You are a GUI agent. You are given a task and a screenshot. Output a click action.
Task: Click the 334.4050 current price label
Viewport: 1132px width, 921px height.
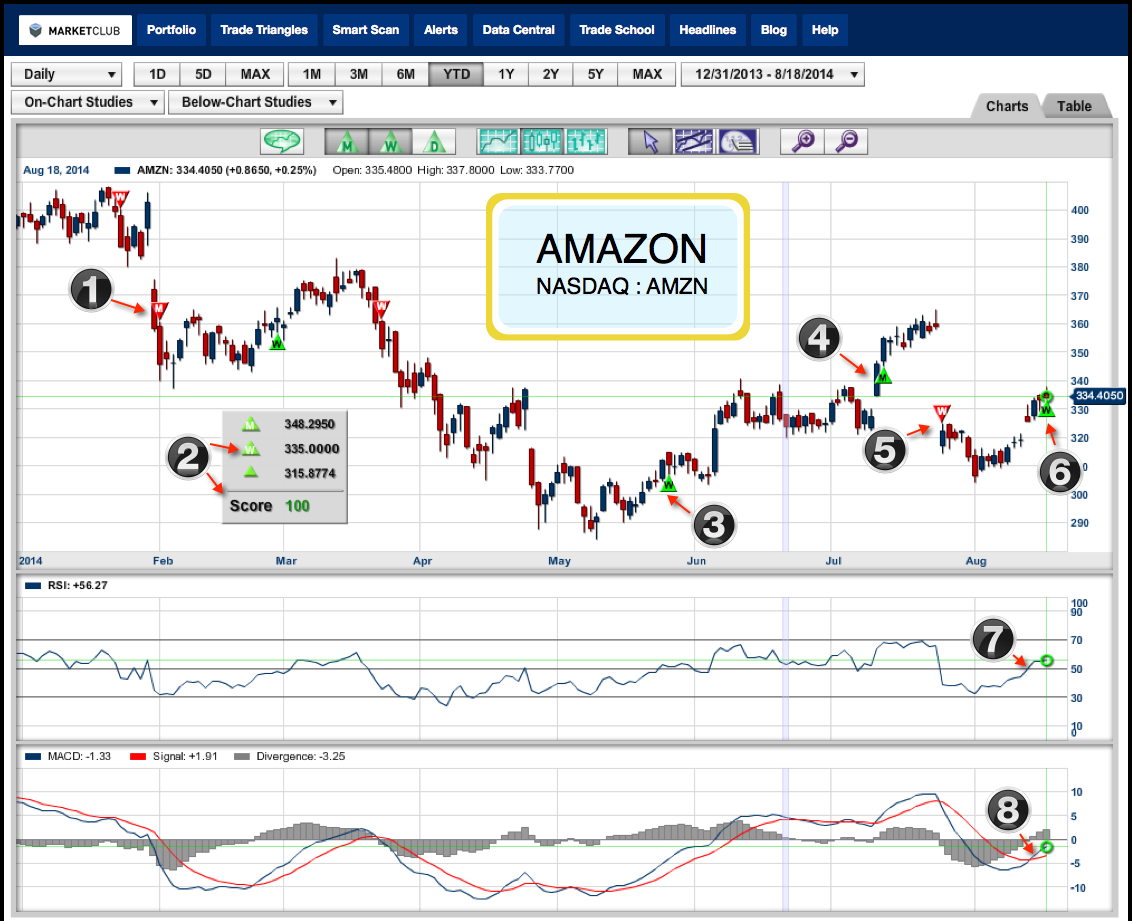(x=1099, y=396)
